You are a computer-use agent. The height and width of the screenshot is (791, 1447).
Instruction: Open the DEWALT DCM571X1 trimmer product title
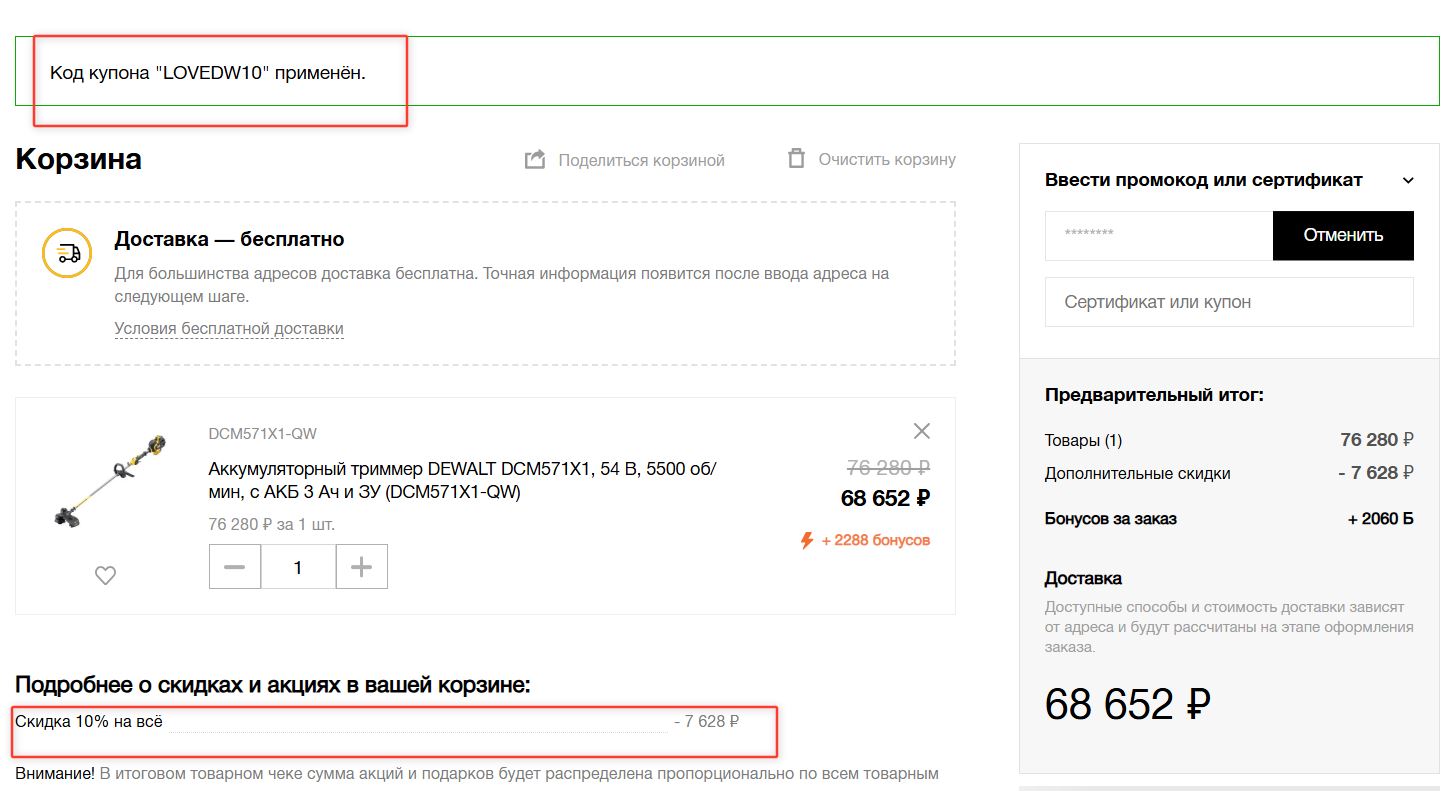pyautogui.click(x=462, y=480)
